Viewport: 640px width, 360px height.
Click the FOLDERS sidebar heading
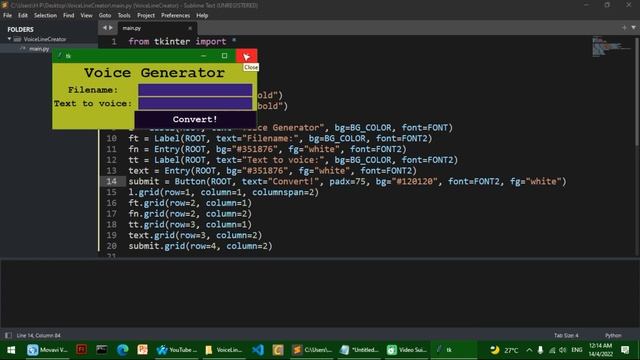20,29
